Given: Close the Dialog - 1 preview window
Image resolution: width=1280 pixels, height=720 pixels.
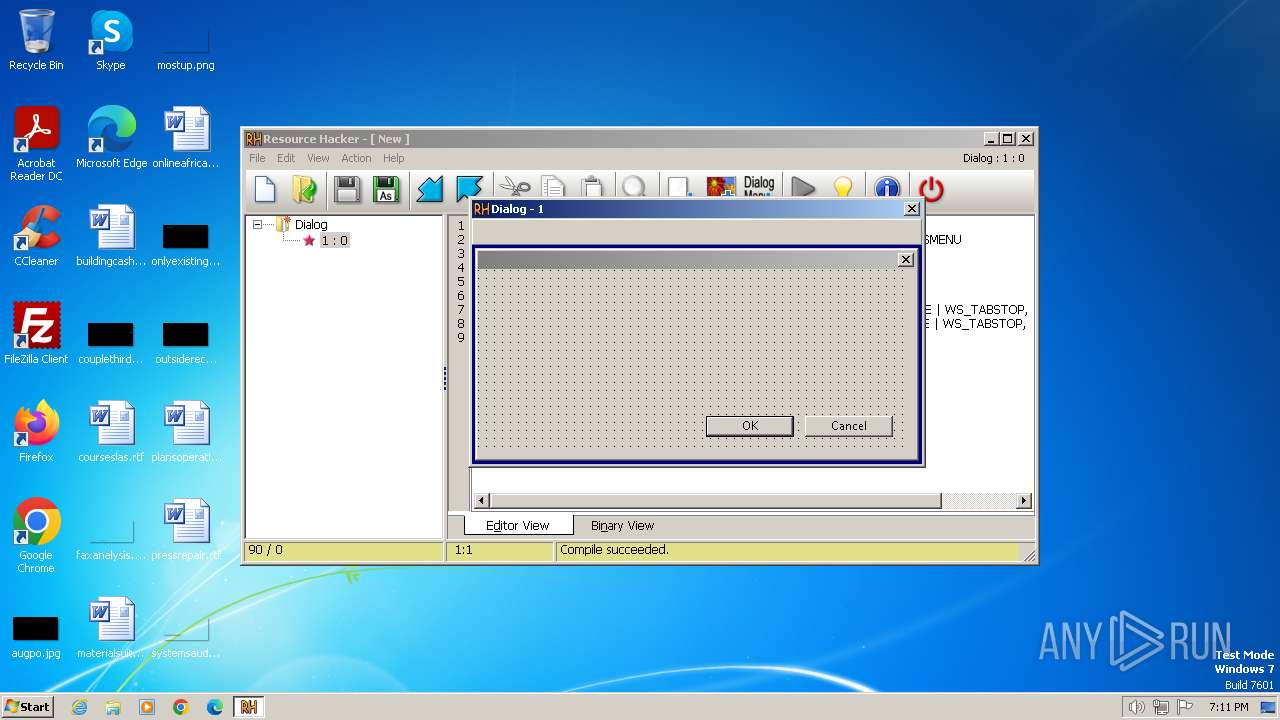Looking at the screenshot, I should point(911,209).
